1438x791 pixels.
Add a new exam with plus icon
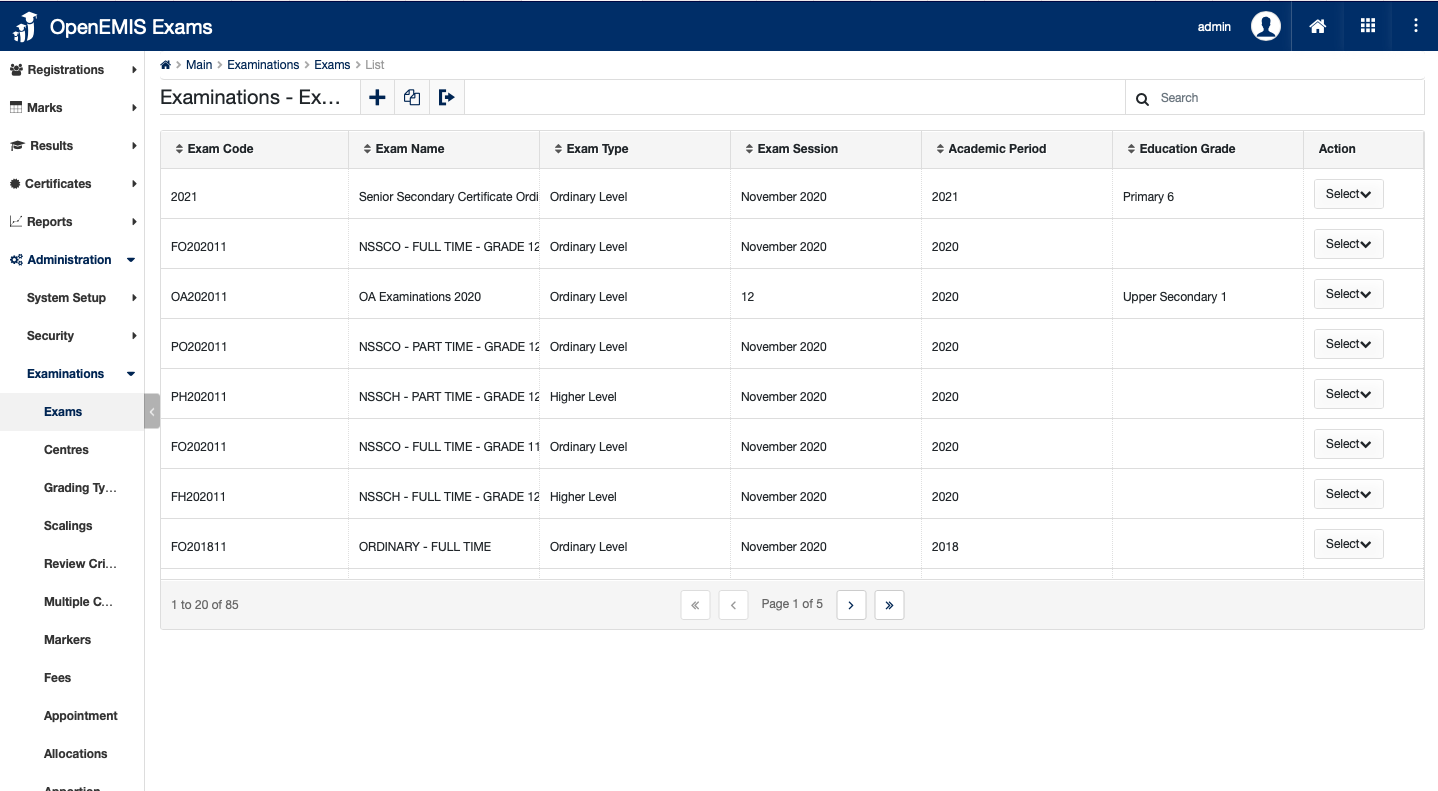(377, 97)
